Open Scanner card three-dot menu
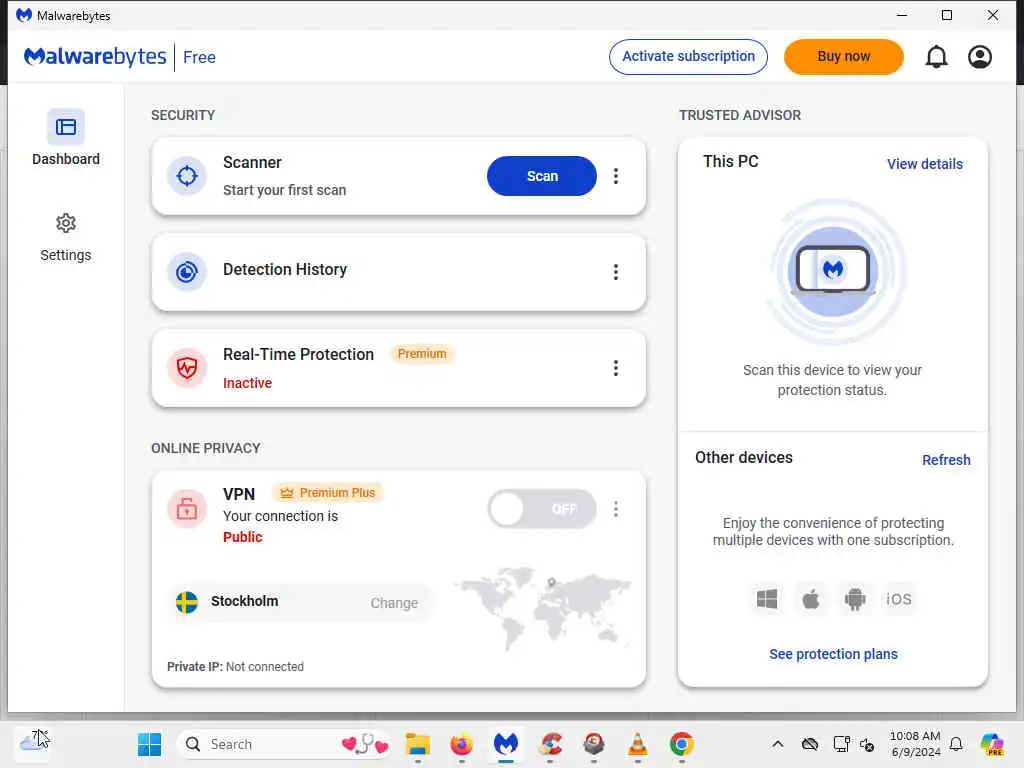The image size is (1024, 768). [615, 176]
